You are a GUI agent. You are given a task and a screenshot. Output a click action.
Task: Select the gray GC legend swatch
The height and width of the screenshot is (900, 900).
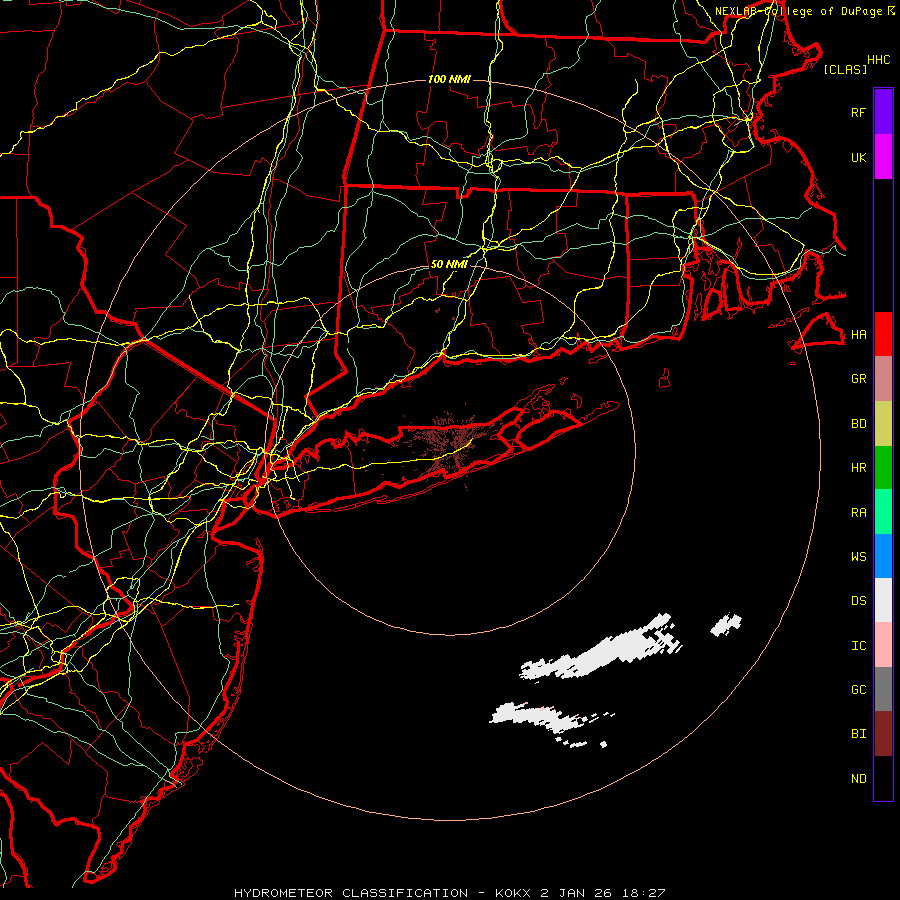tap(883, 689)
